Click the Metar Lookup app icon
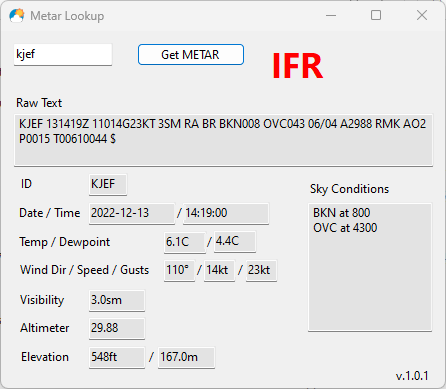 click(x=17, y=16)
